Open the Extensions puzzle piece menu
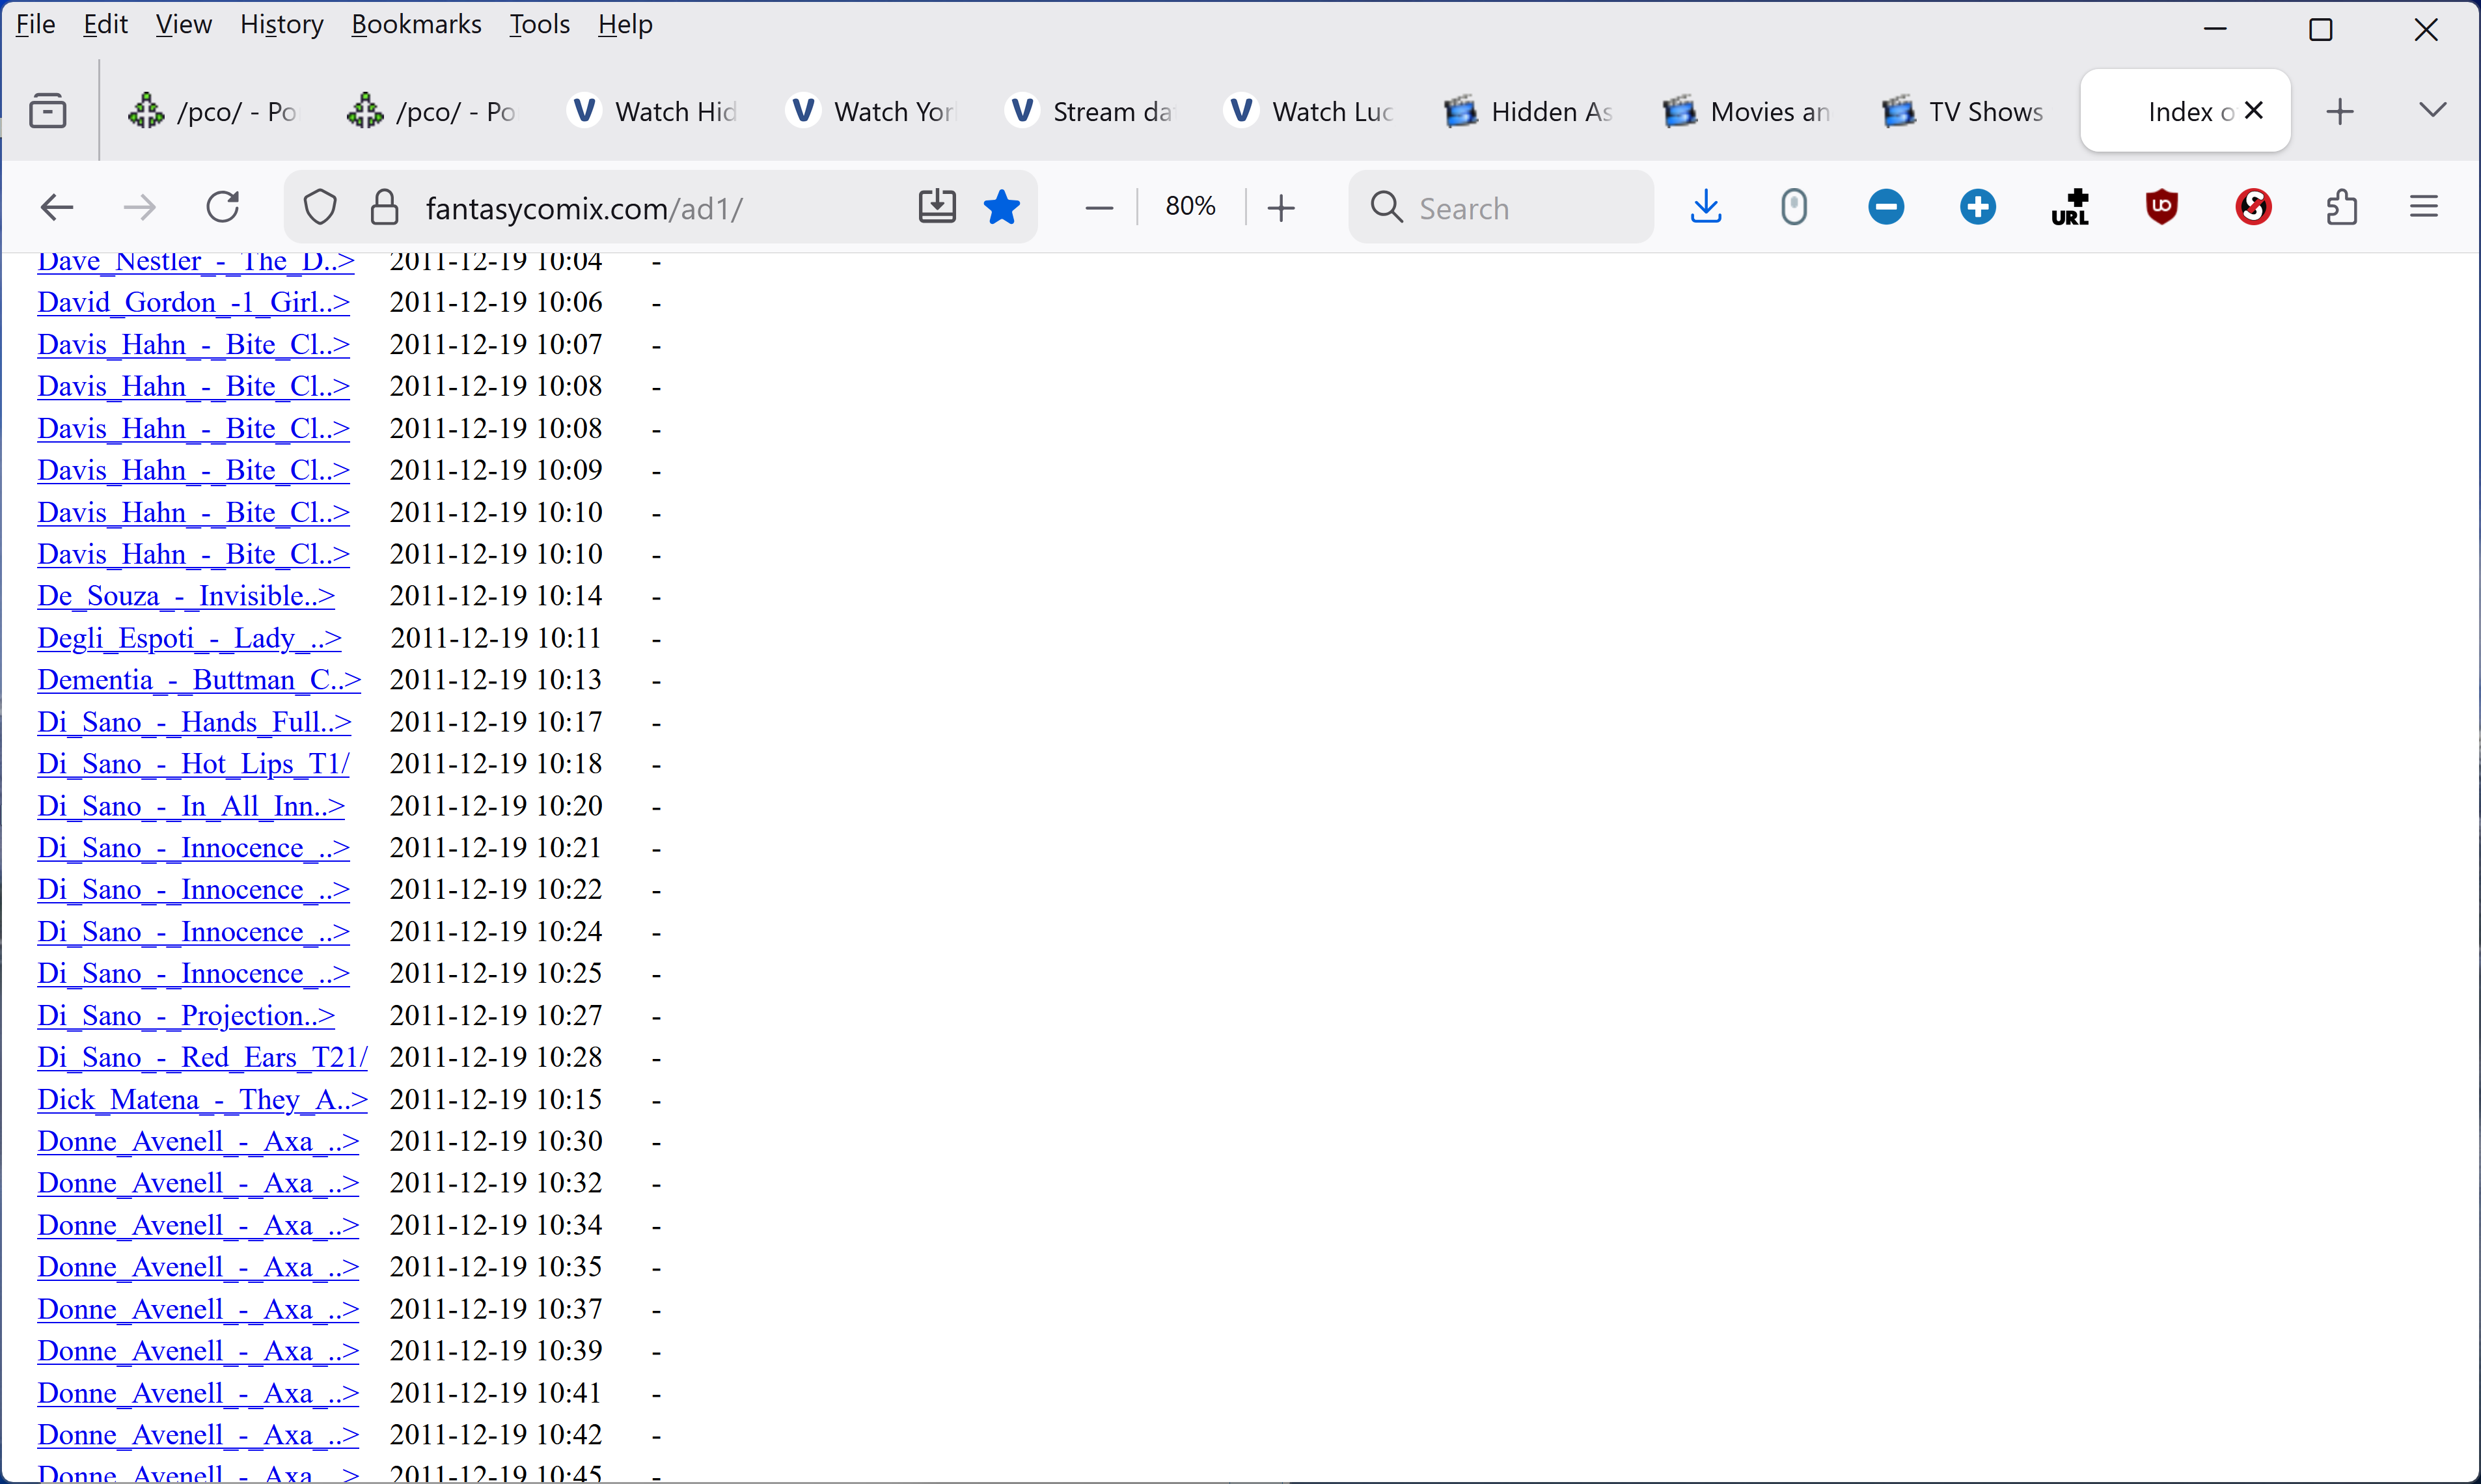 tap(2341, 207)
